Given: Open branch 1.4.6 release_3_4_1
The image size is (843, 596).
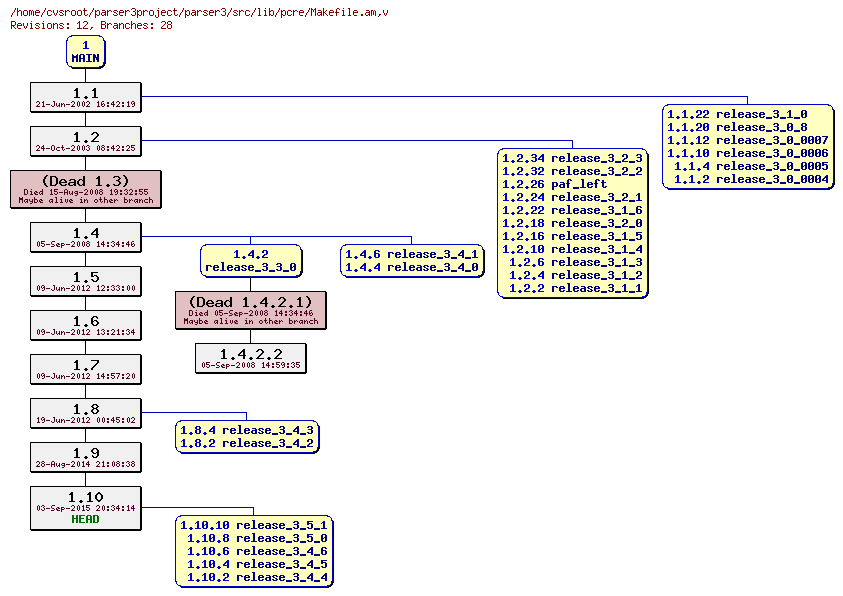Looking at the screenshot, I should 411,254.
